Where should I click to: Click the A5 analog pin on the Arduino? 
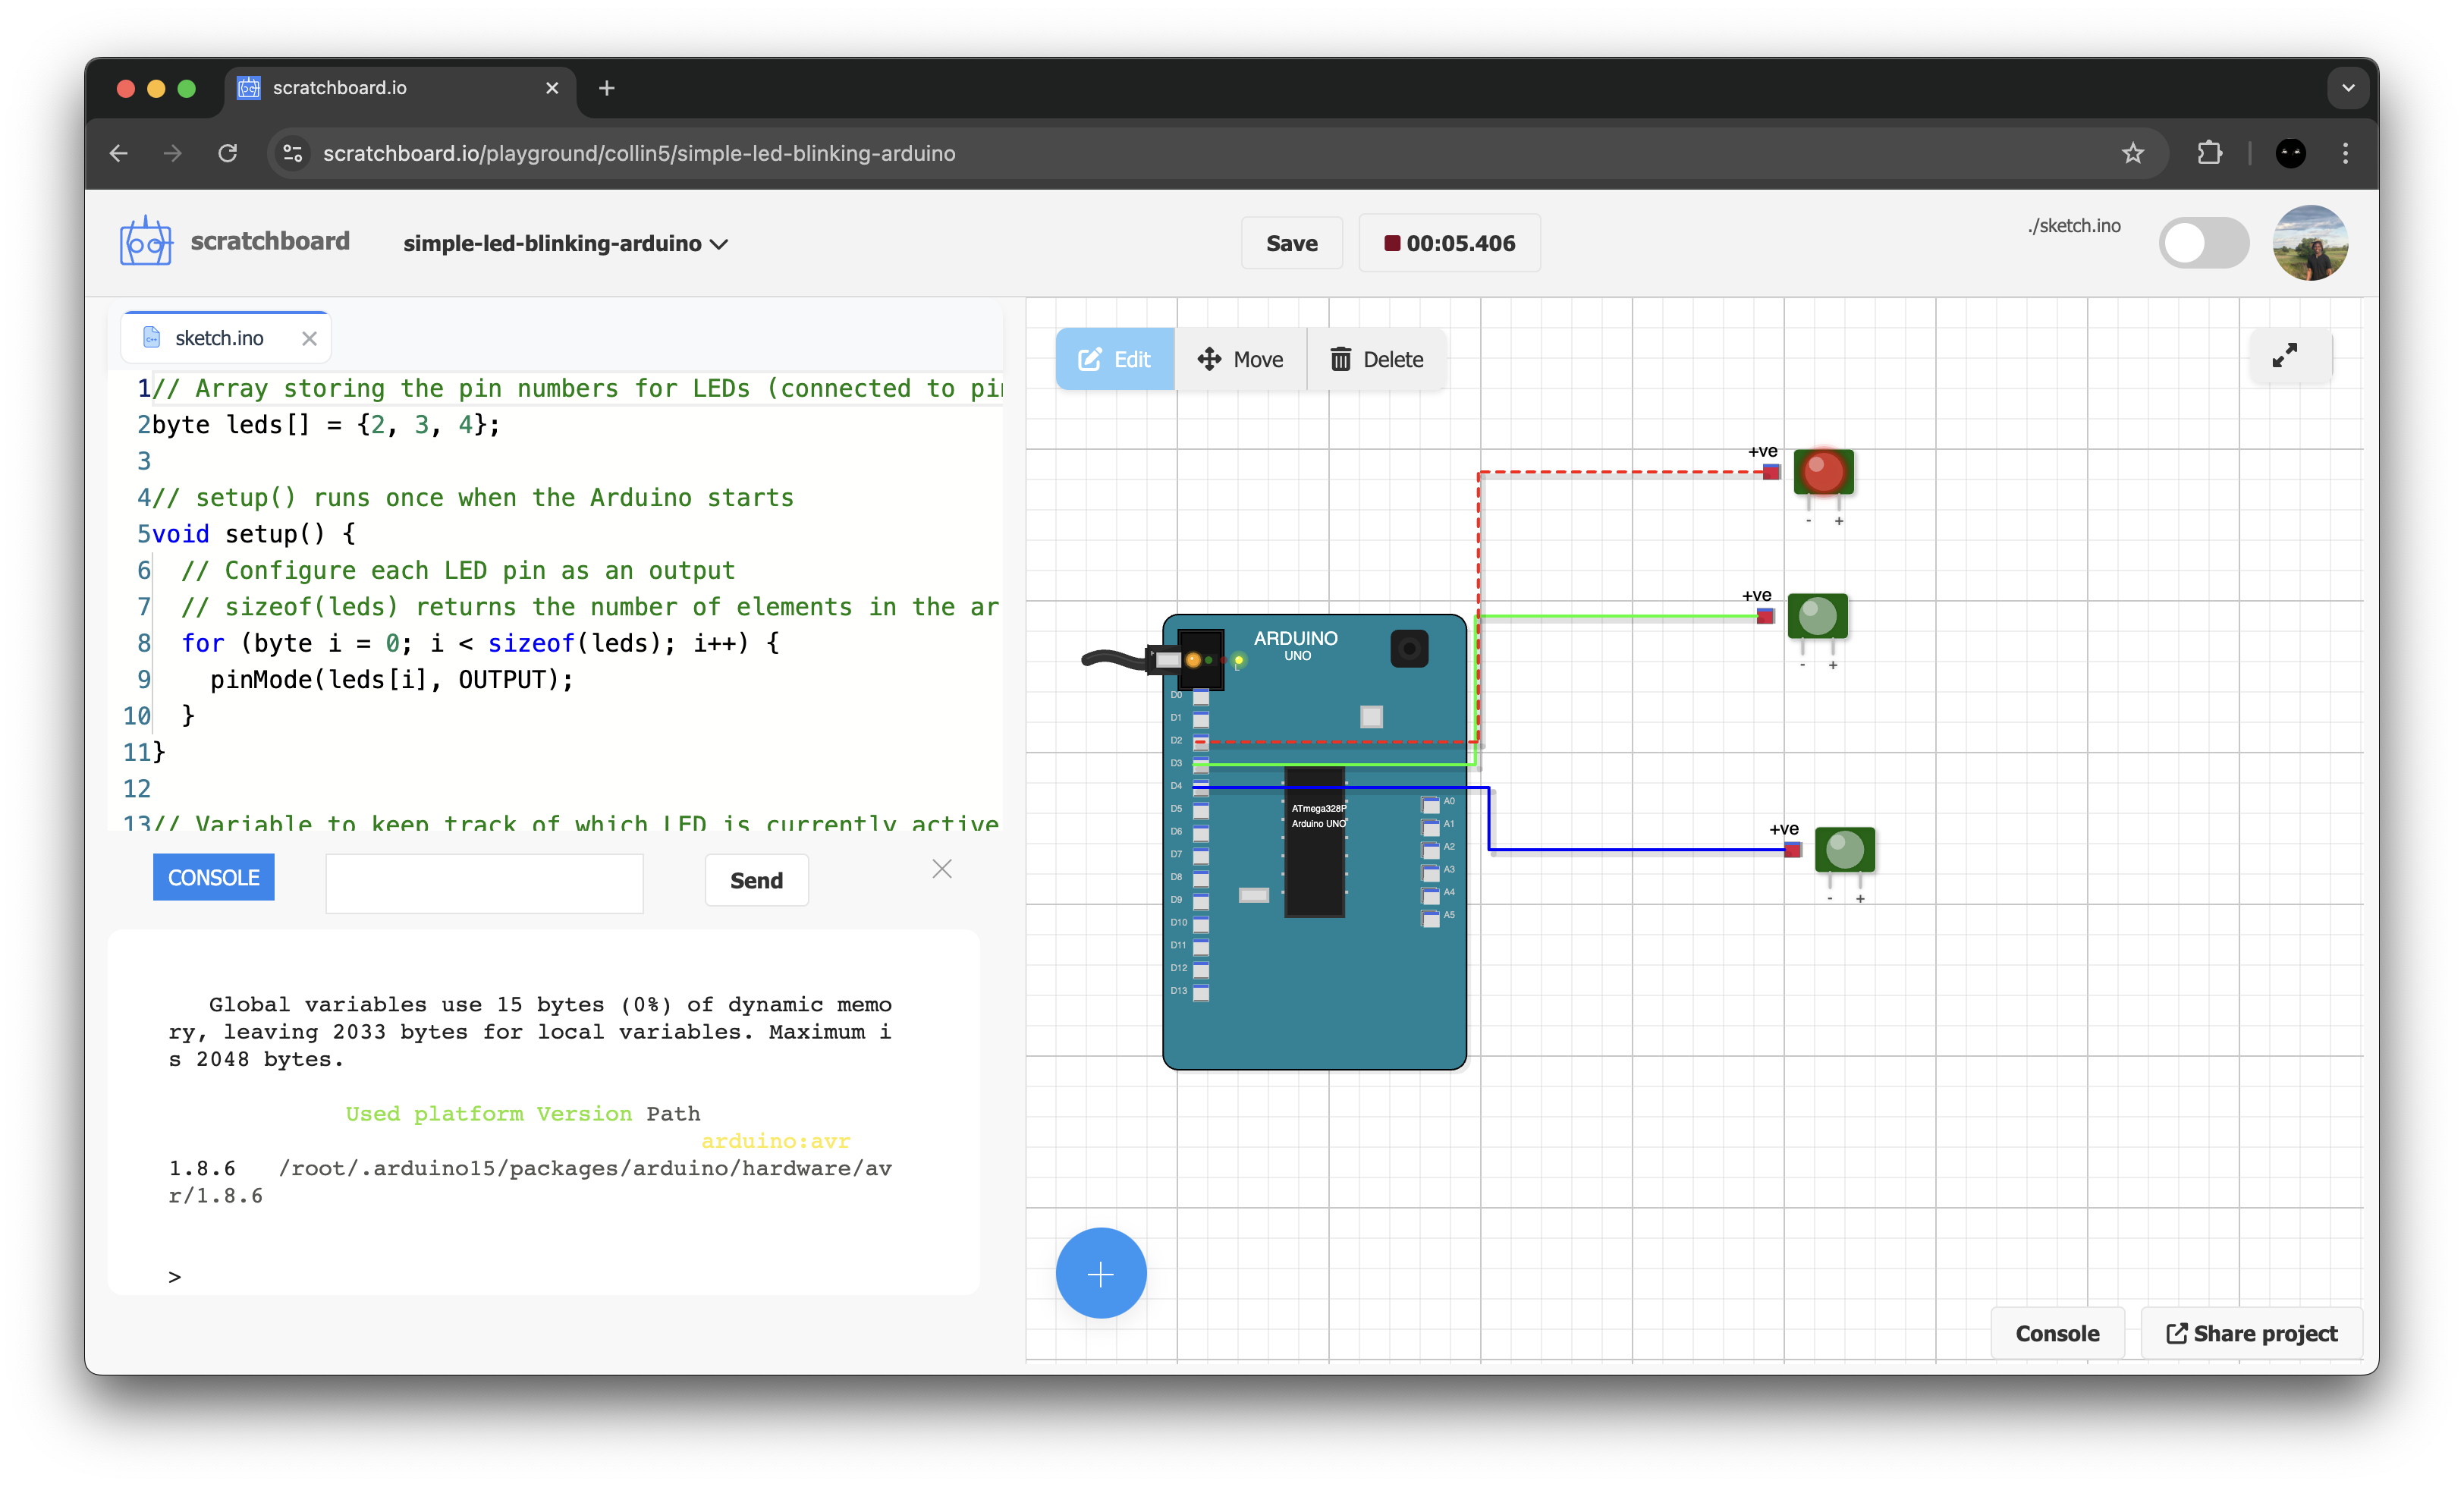[x=1430, y=918]
